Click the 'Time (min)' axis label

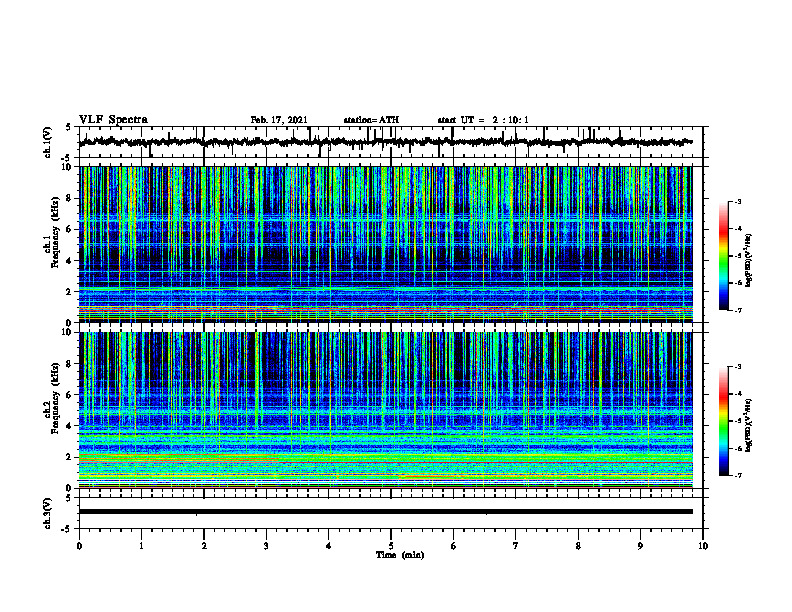click(400, 555)
